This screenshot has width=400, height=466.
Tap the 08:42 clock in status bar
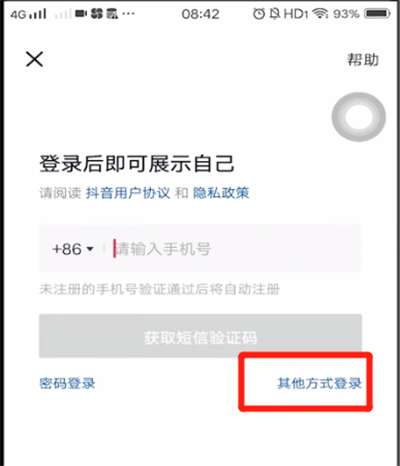200,14
